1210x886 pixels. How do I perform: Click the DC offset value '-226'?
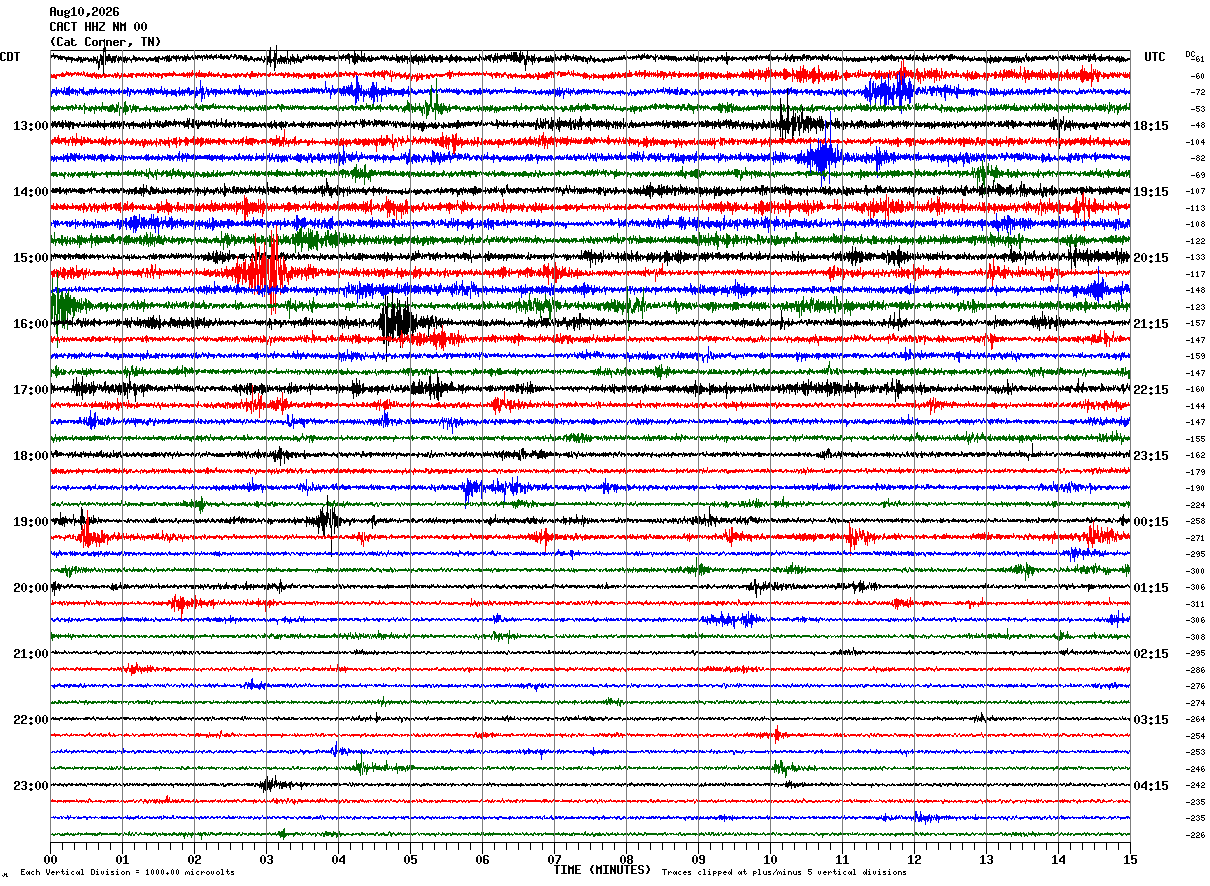point(1195,835)
